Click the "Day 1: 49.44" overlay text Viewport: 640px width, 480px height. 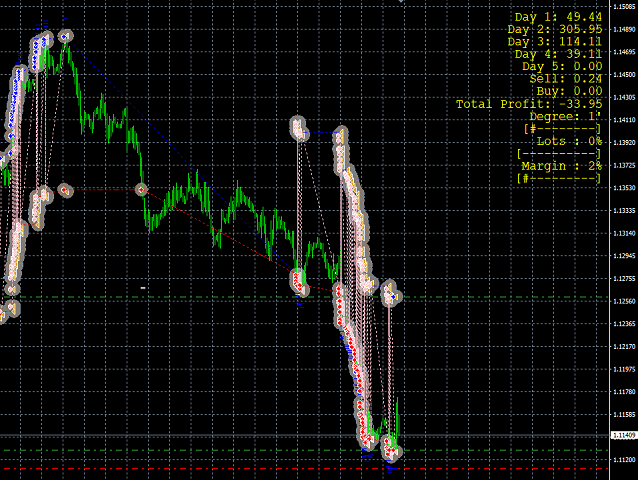(x=558, y=17)
